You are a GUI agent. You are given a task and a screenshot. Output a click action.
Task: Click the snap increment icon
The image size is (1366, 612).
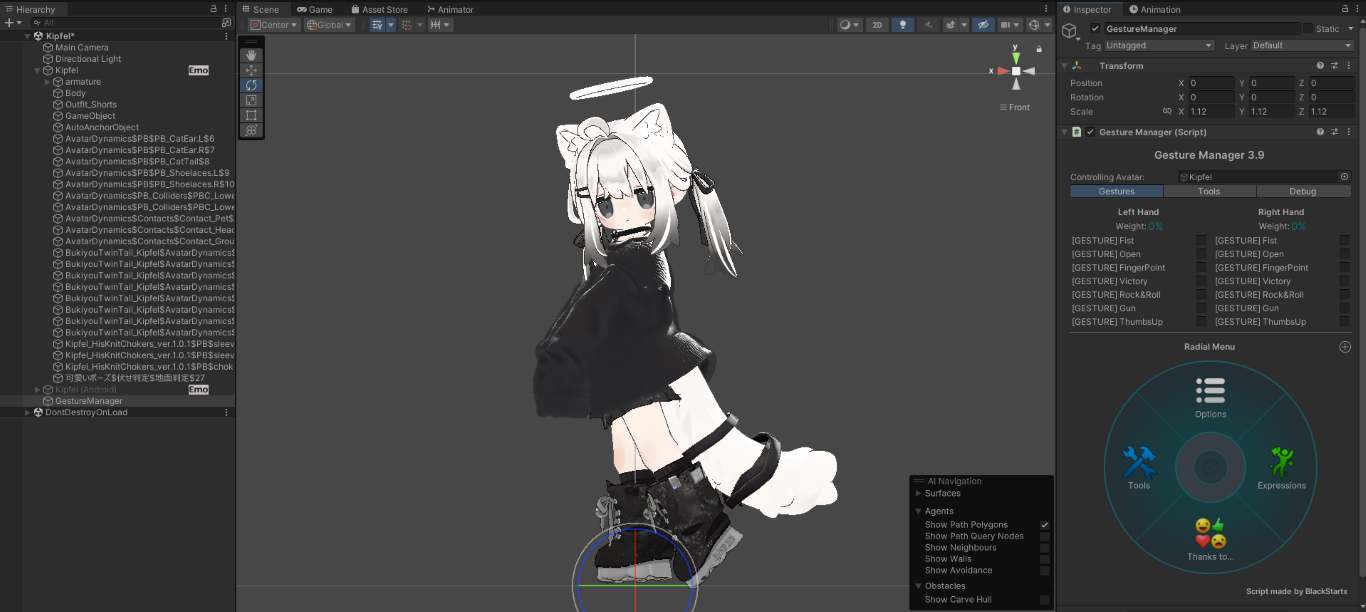point(440,25)
